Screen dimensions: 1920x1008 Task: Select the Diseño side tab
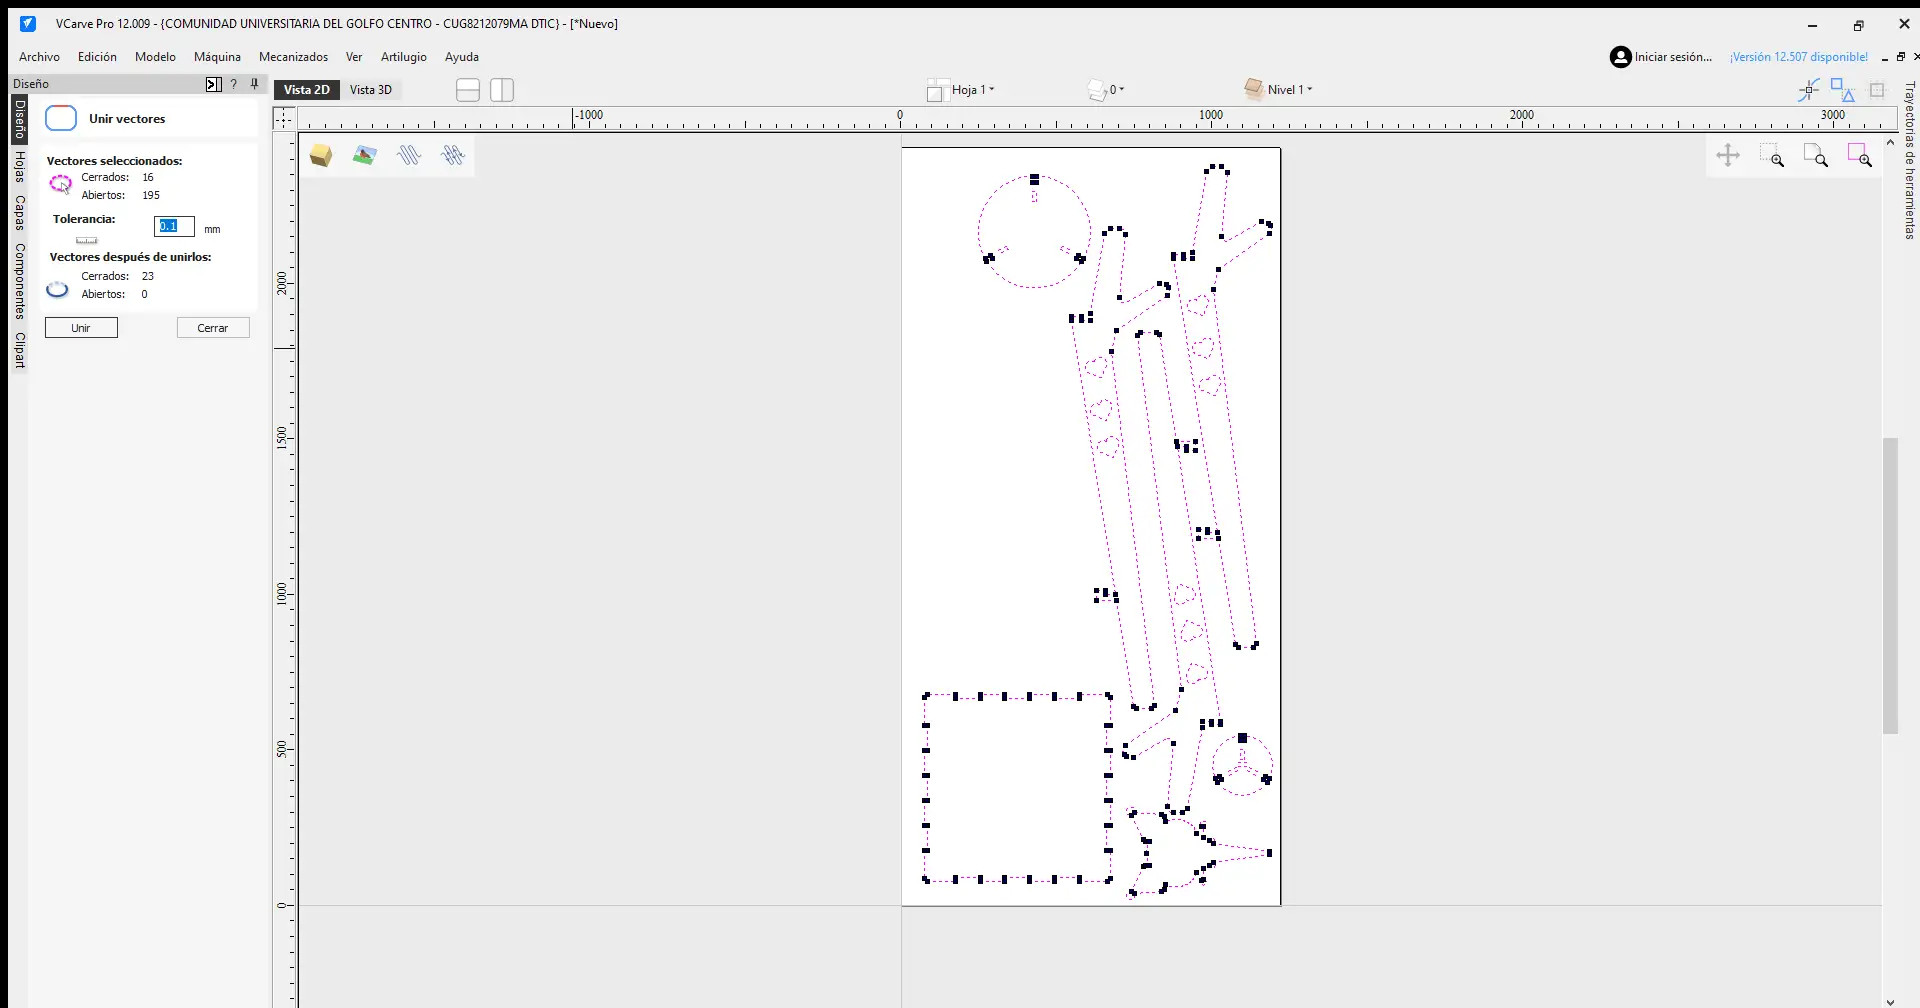[19, 119]
